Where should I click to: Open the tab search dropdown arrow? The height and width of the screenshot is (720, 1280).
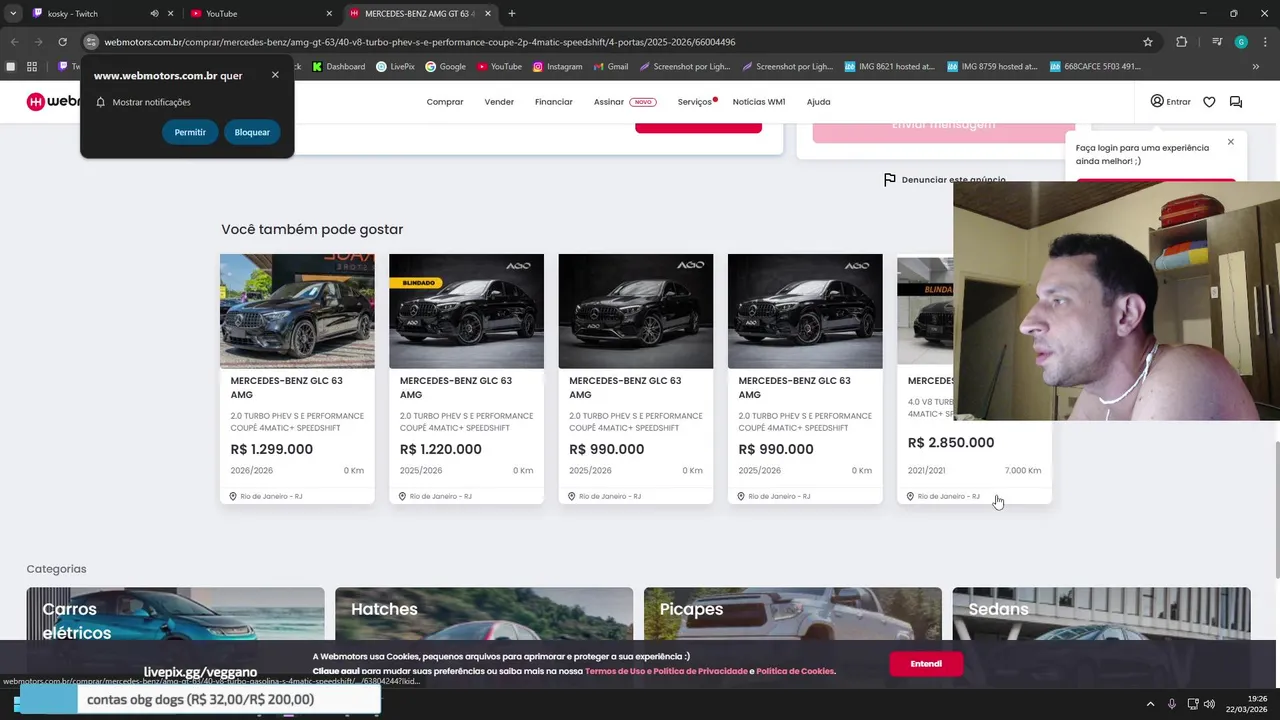(x=13, y=14)
